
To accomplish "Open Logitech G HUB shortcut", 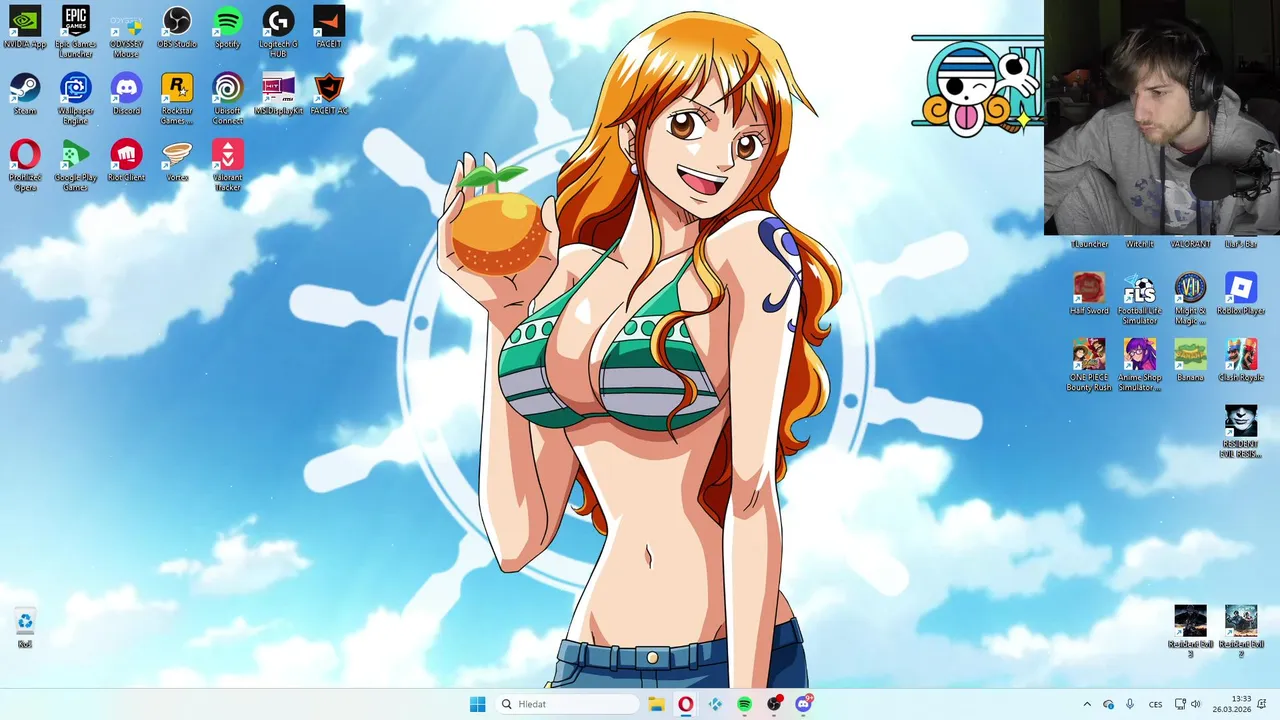I will point(278,31).
